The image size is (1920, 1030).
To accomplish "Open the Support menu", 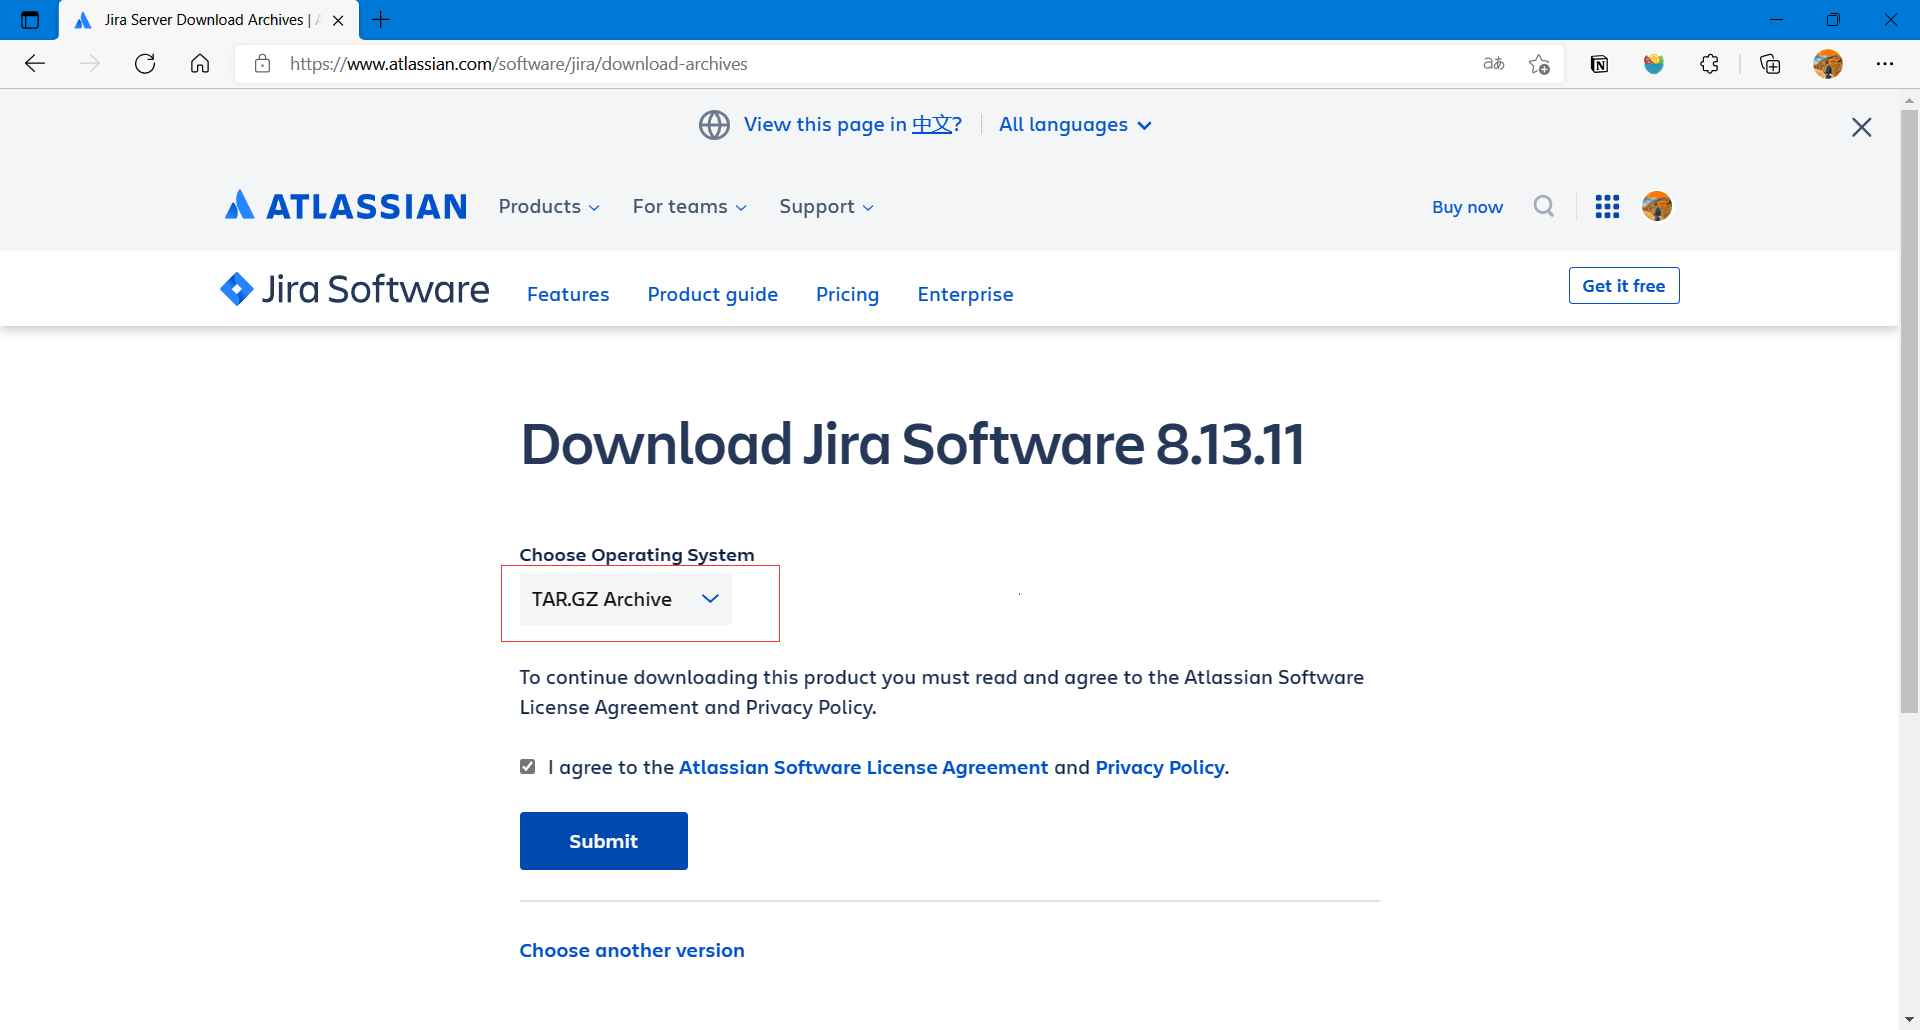I will click(x=826, y=207).
